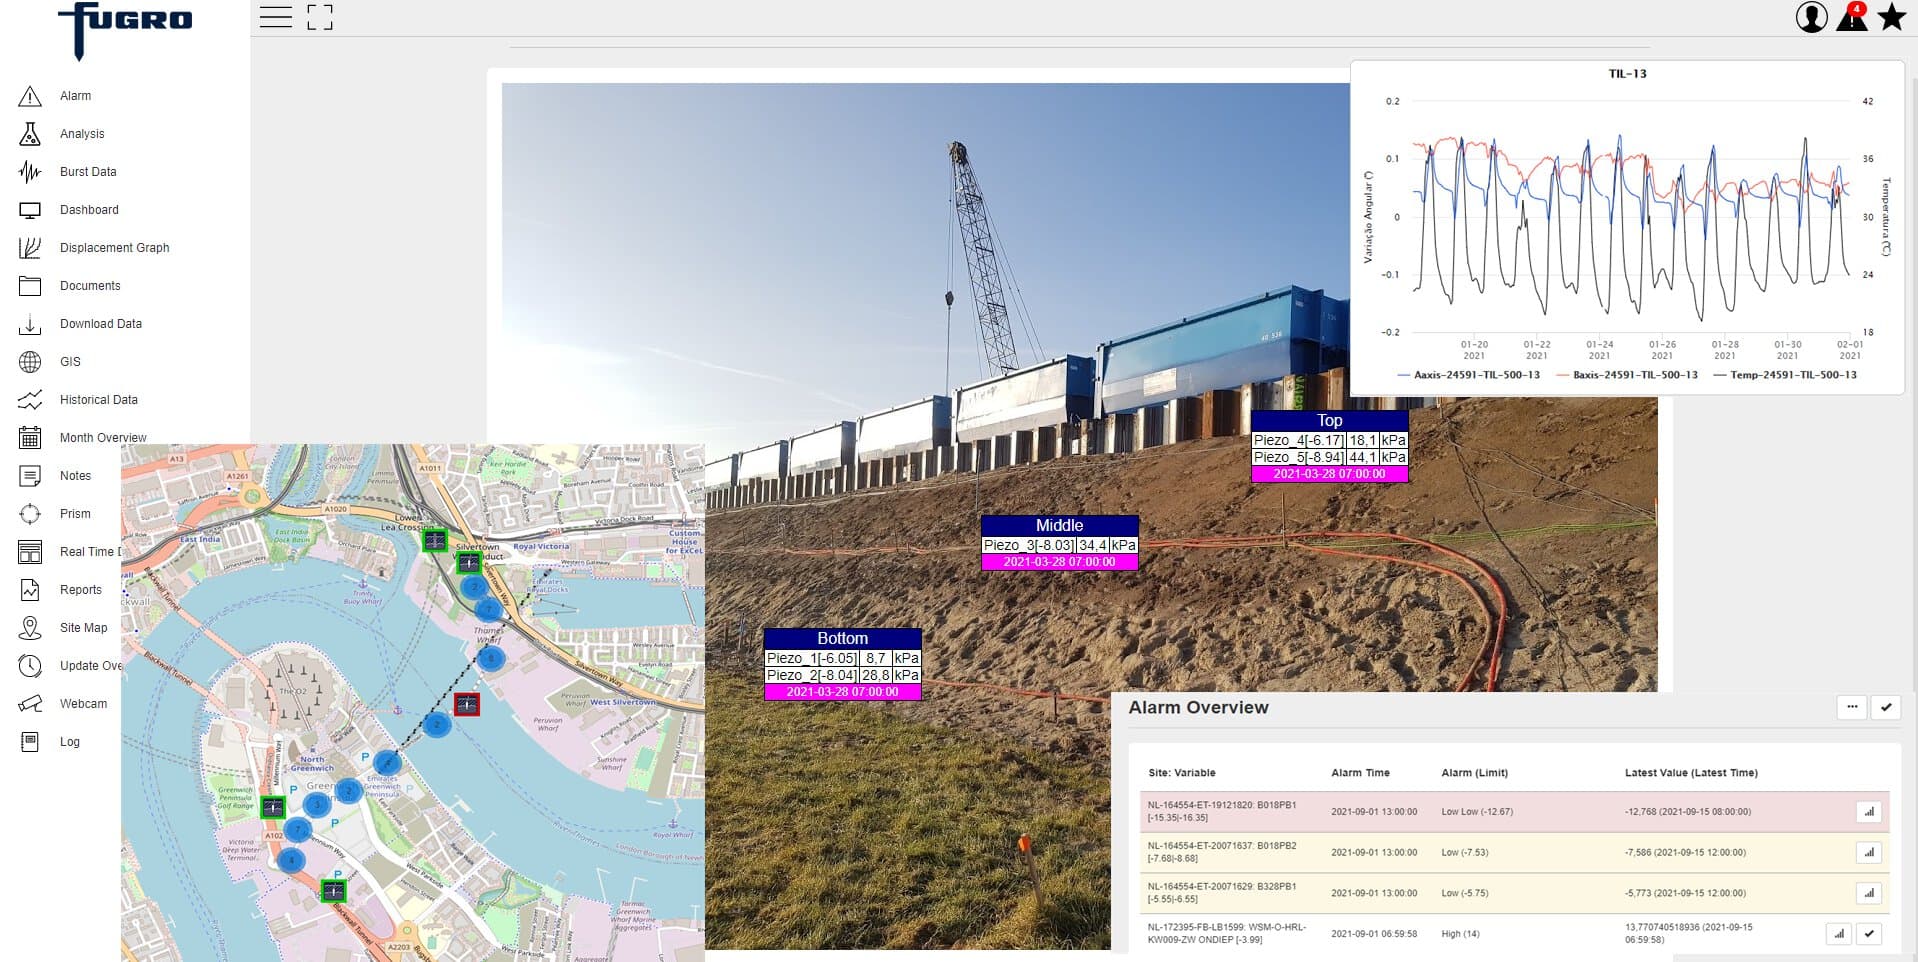
Task: Open the Alarm page from sidebar
Action: (75, 96)
